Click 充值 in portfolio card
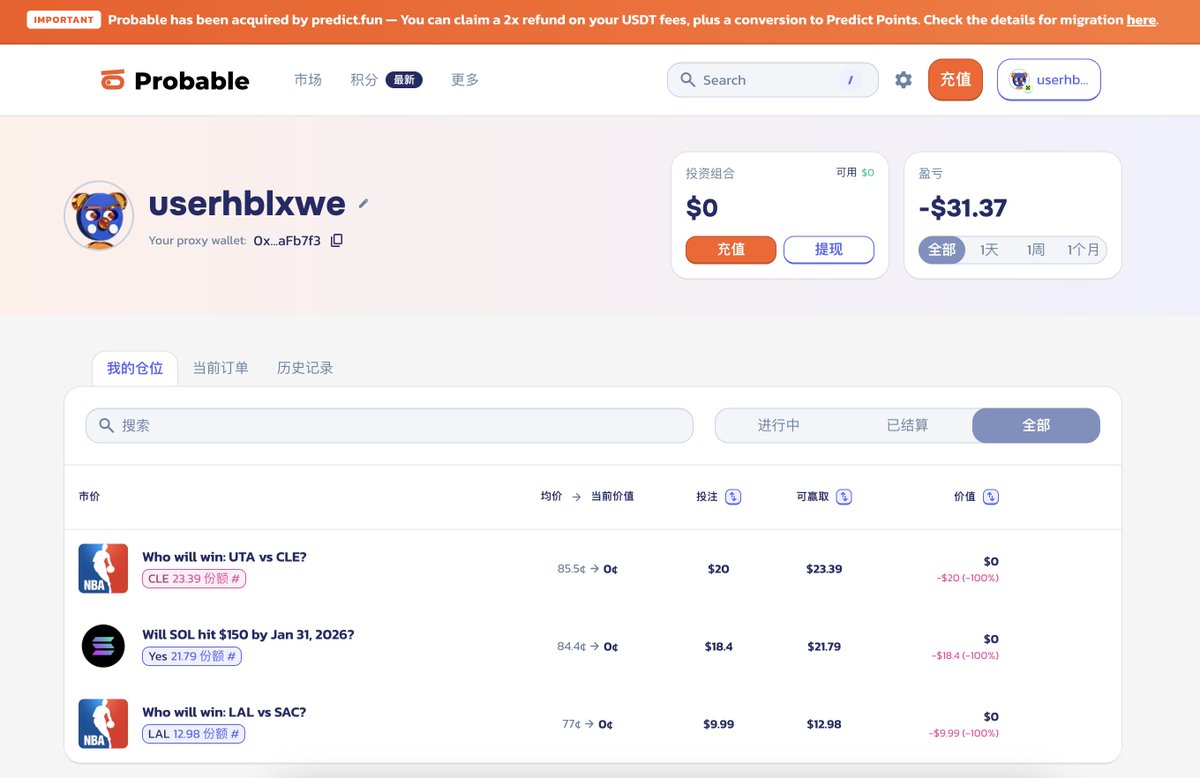The image size is (1200, 778). [x=731, y=249]
